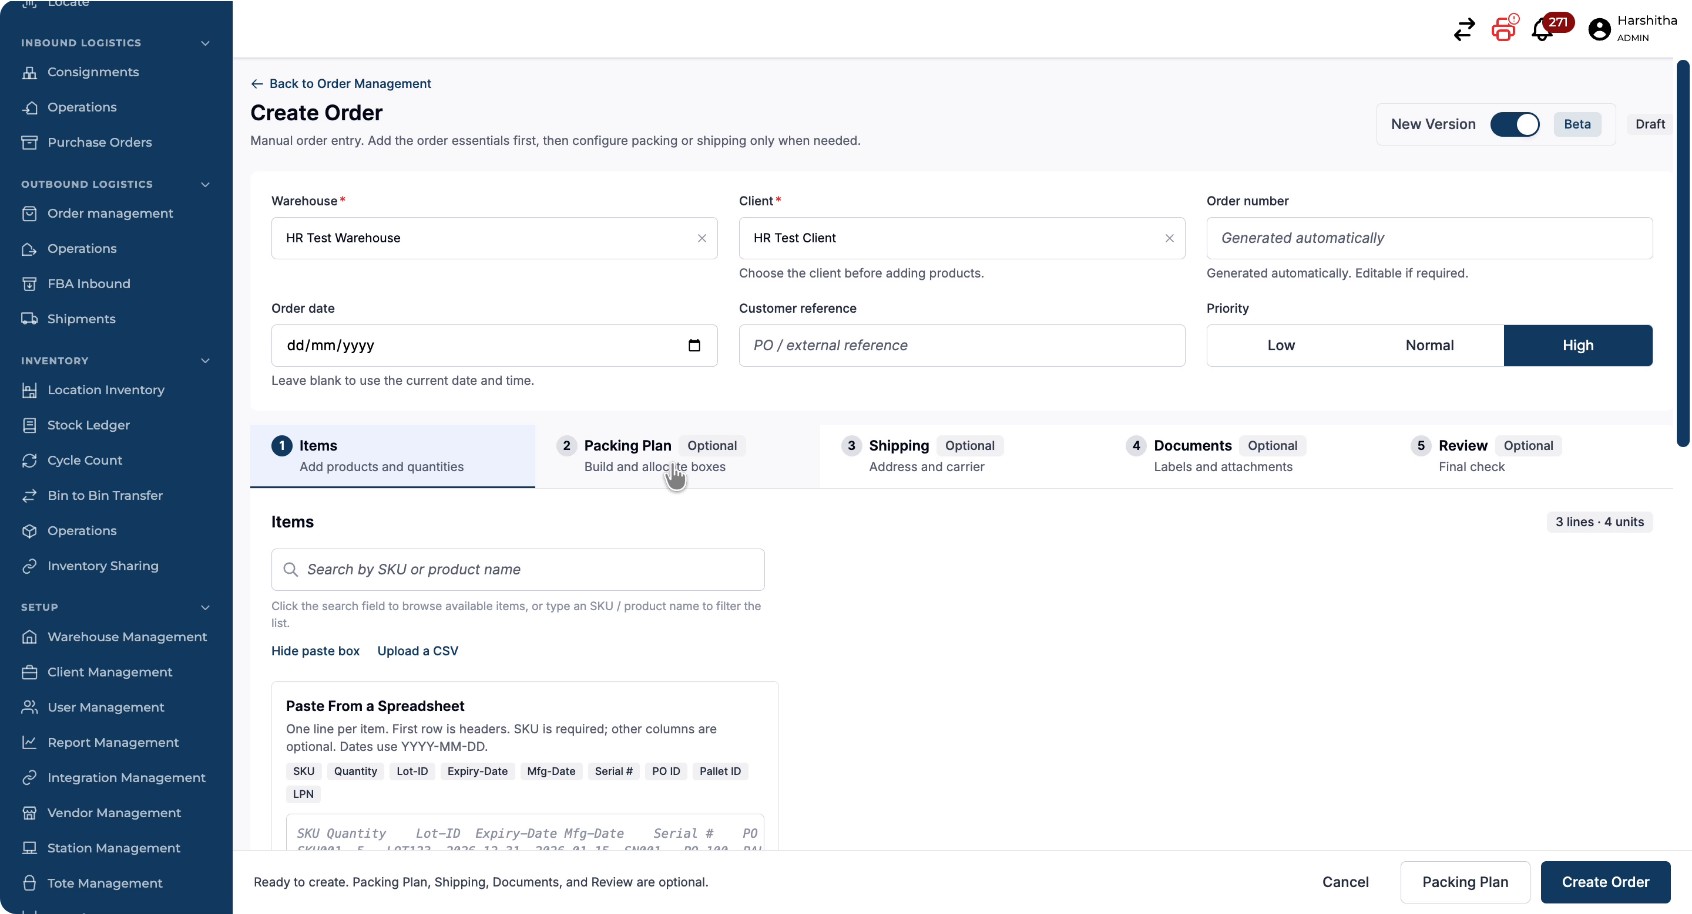
Task: Open the Harshitha user avatar icon
Action: pyautogui.click(x=1599, y=30)
